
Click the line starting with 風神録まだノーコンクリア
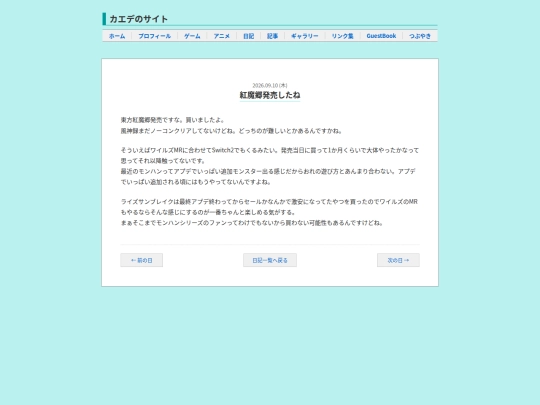[x=232, y=131]
